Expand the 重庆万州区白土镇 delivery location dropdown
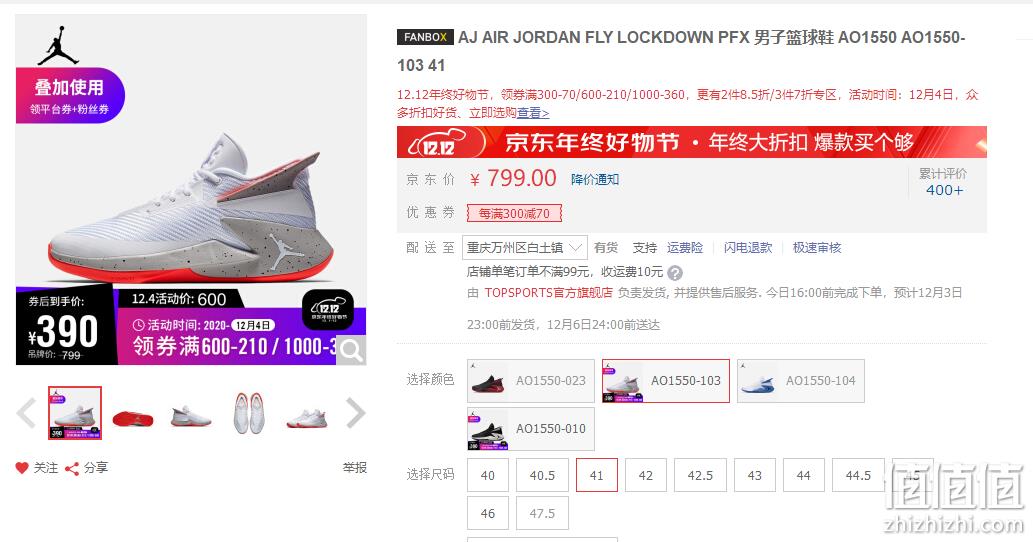 [x=525, y=248]
